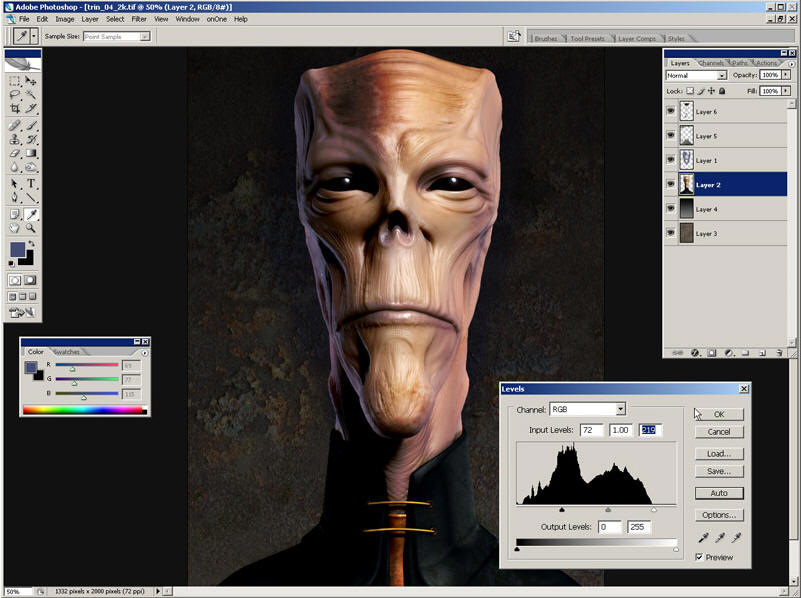
Task: Open the Fill slider arrow
Action: tap(786, 91)
